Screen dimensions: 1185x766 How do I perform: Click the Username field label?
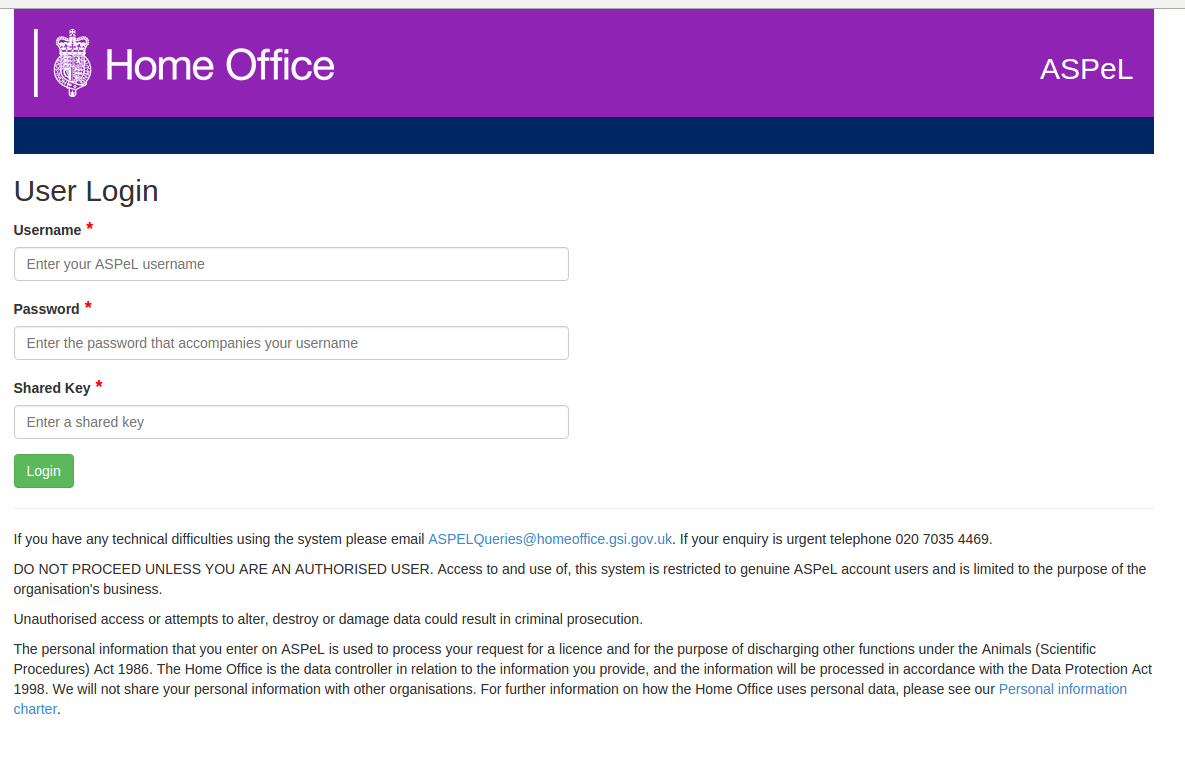(48, 230)
